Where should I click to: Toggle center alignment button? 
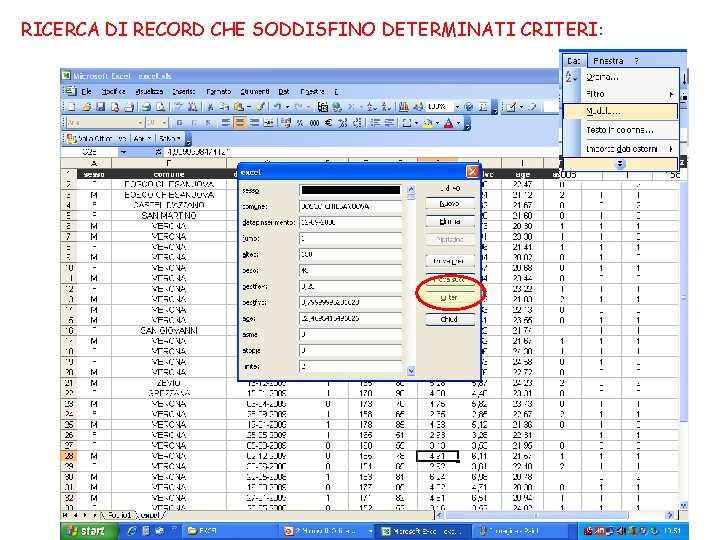click(x=240, y=123)
